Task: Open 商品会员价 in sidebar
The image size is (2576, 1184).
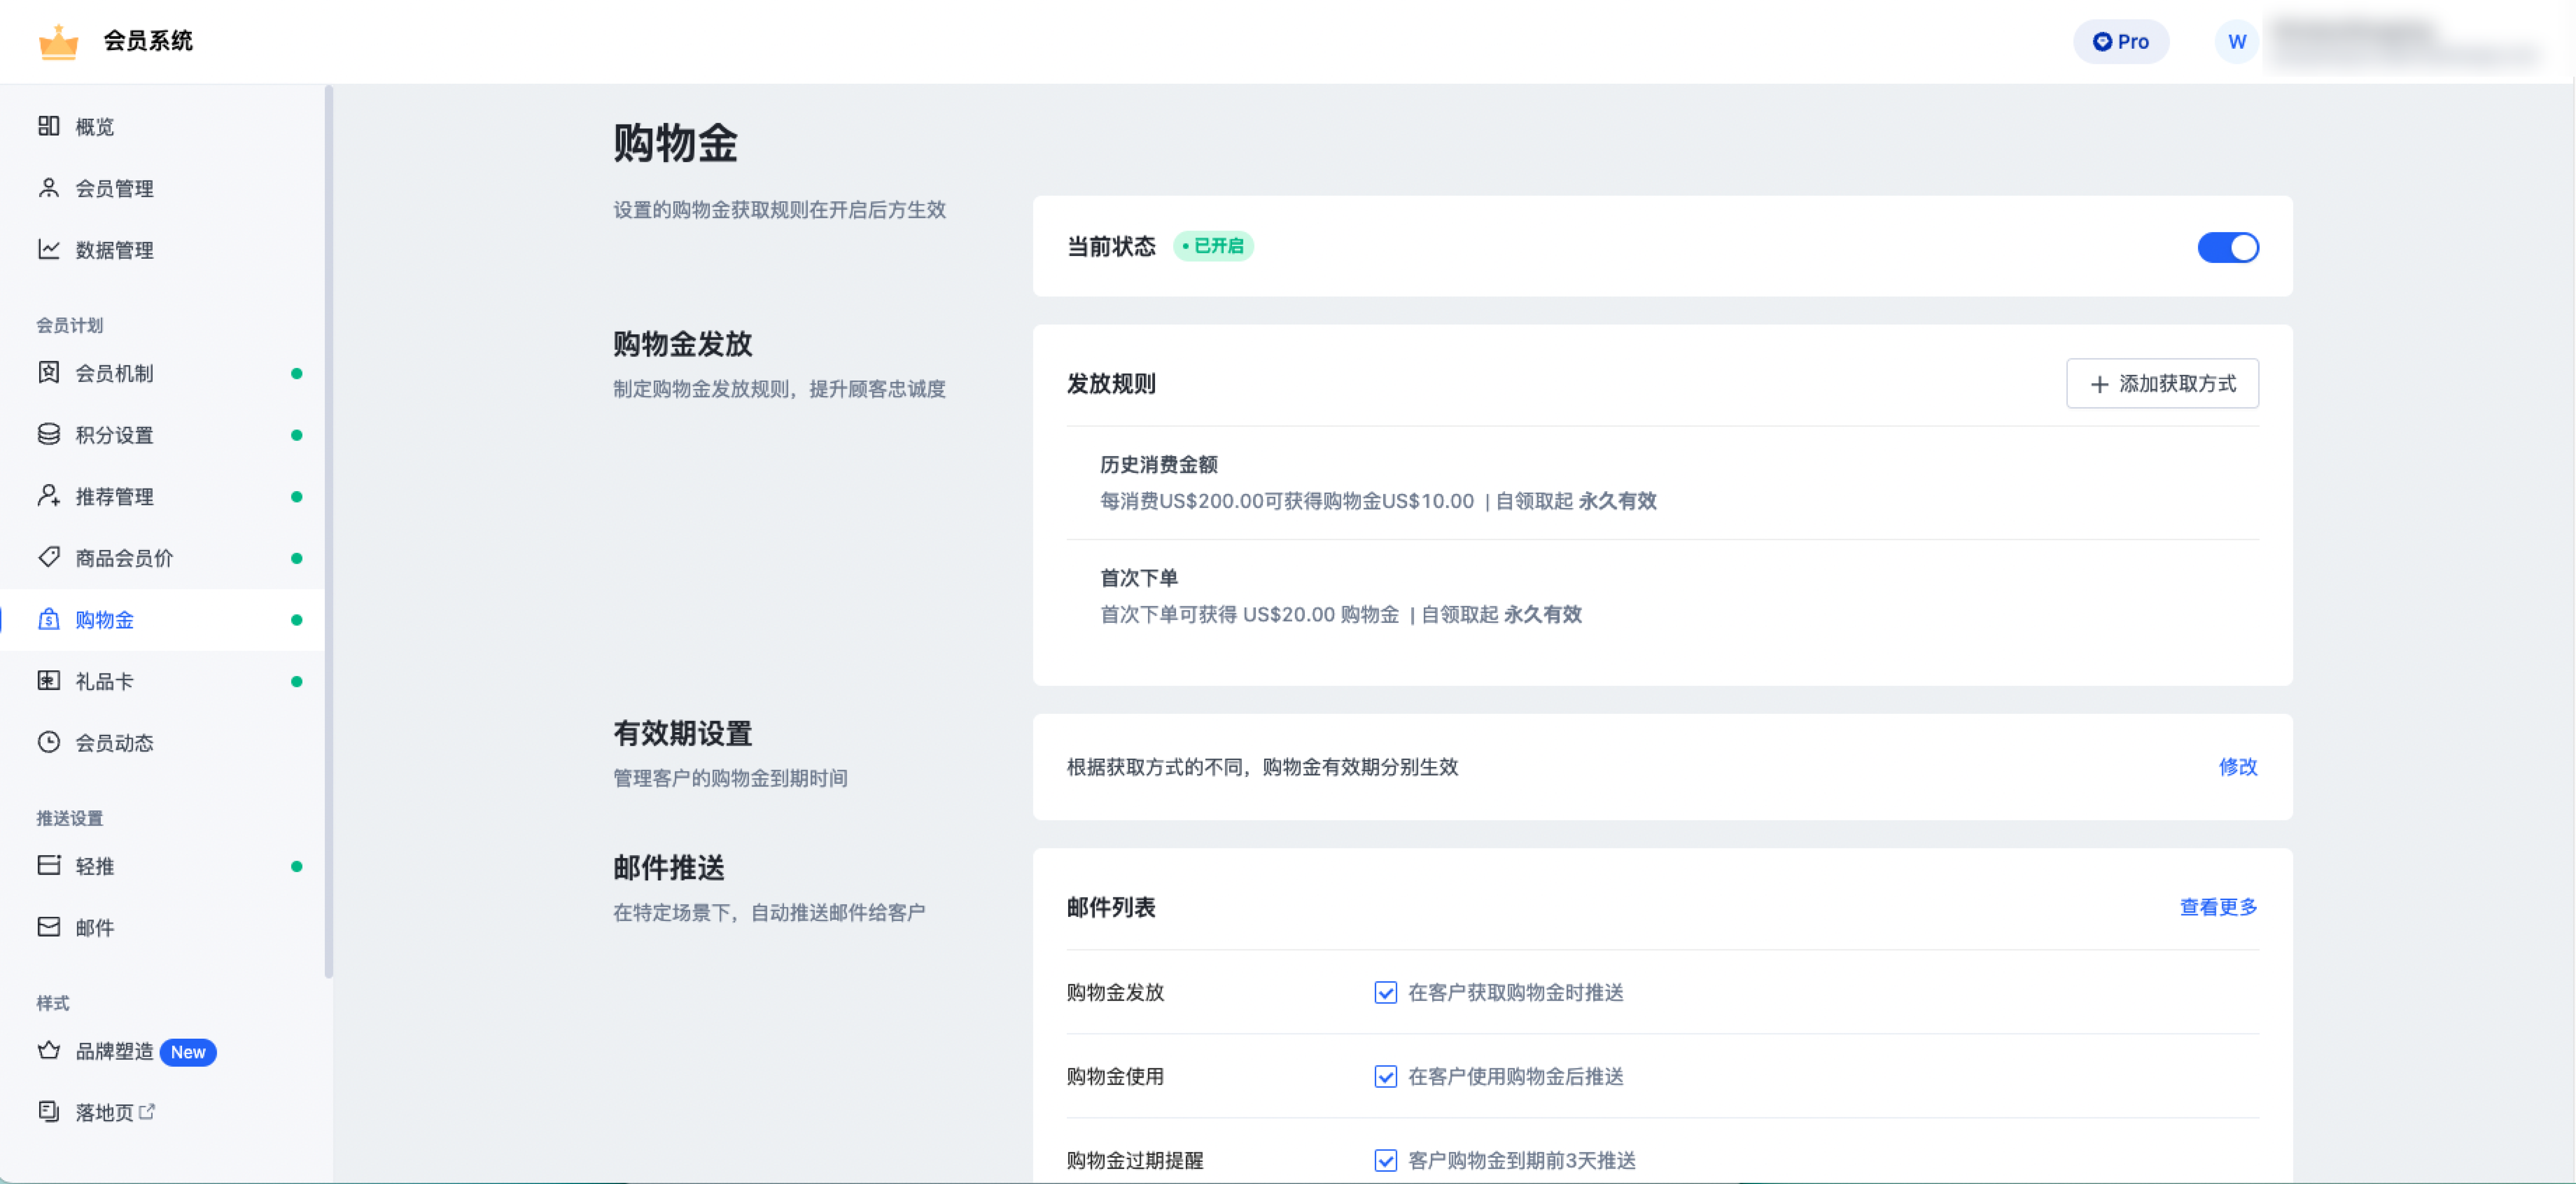Action: click(x=162, y=558)
